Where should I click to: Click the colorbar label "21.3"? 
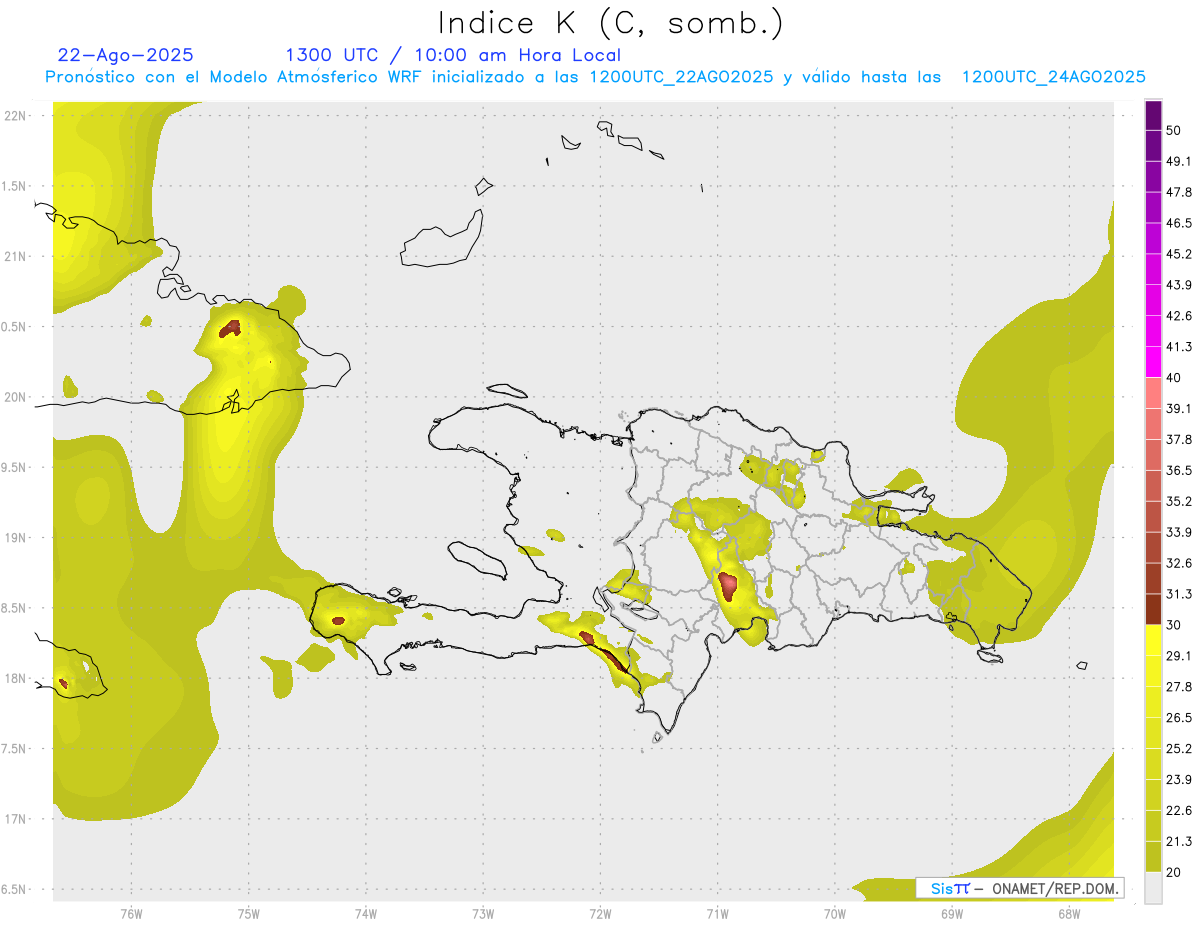1179,841
